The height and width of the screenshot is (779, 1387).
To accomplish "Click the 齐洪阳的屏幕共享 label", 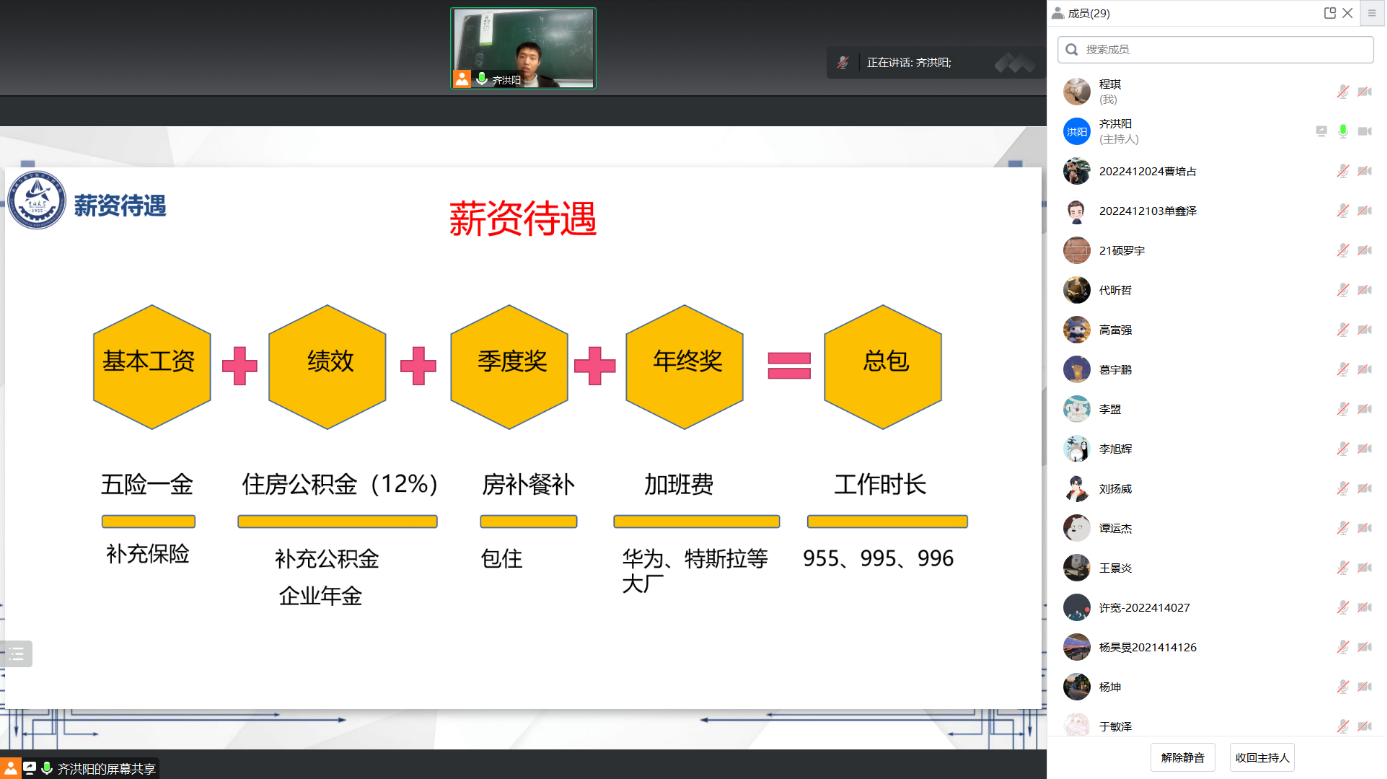I will 106,769.
